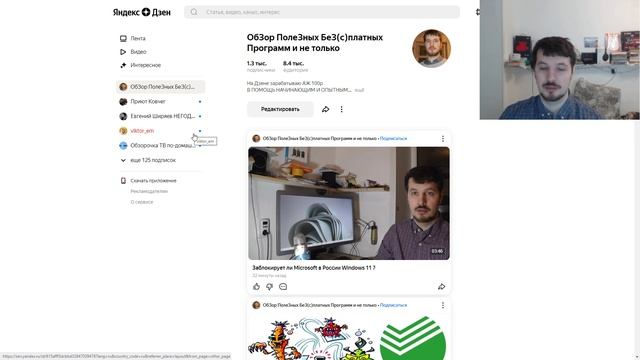Click the share arrow beside Редактировать
640x360 pixels.
click(x=325, y=109)
